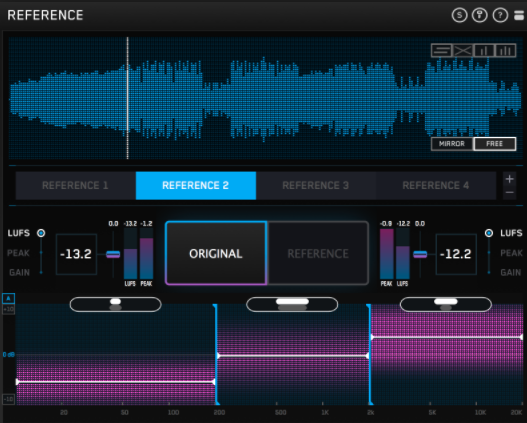This screenshot has height=423, width=527.
Task: Select the three vertical bars waveform icon
Action: [x=505, y=51]
